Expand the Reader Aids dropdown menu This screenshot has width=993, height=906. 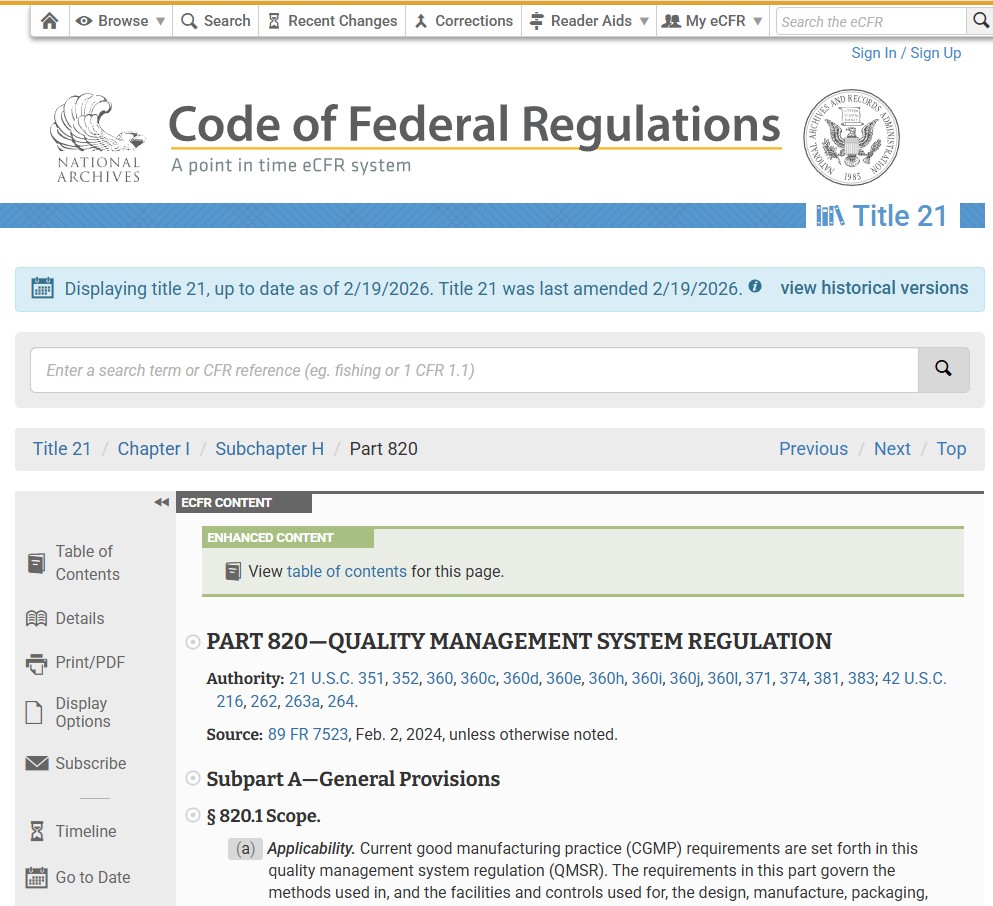[589, 21]
